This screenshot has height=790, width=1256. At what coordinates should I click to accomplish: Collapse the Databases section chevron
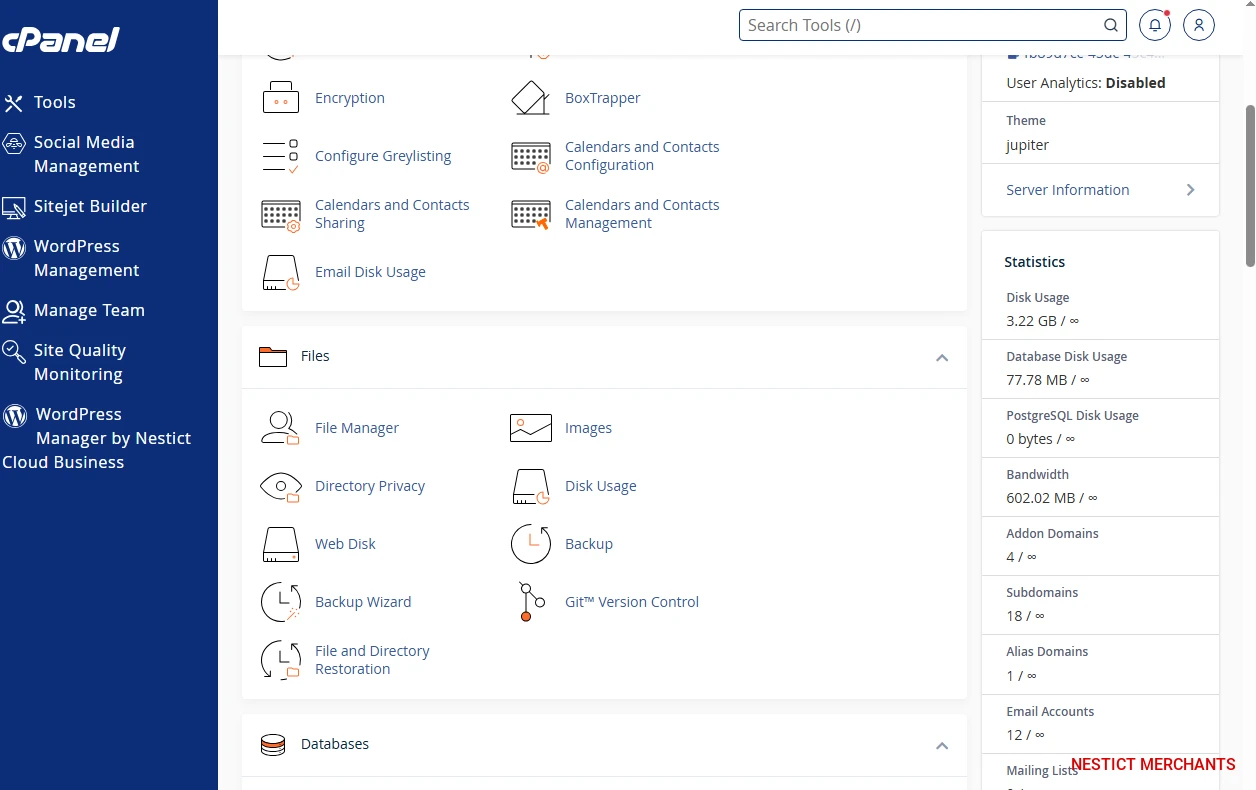941,745
